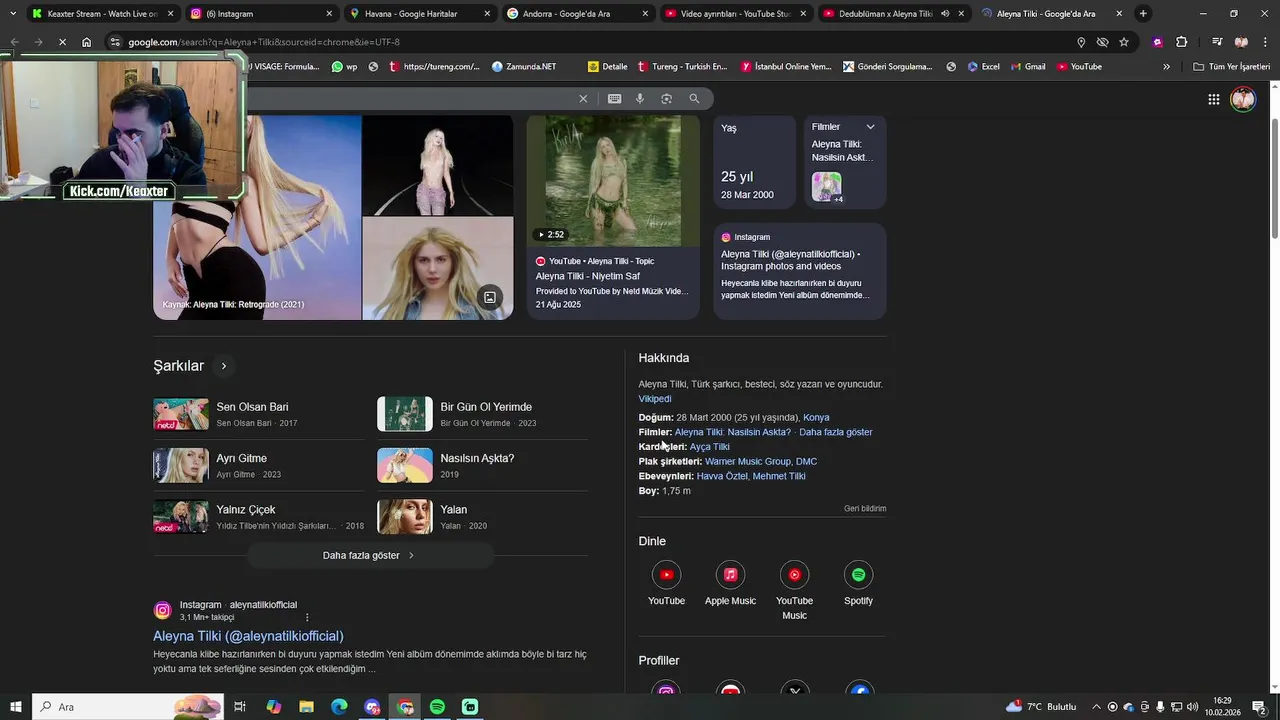Open the image gallery icon on photo collage
1280x720 pixels.
point(490,297)
